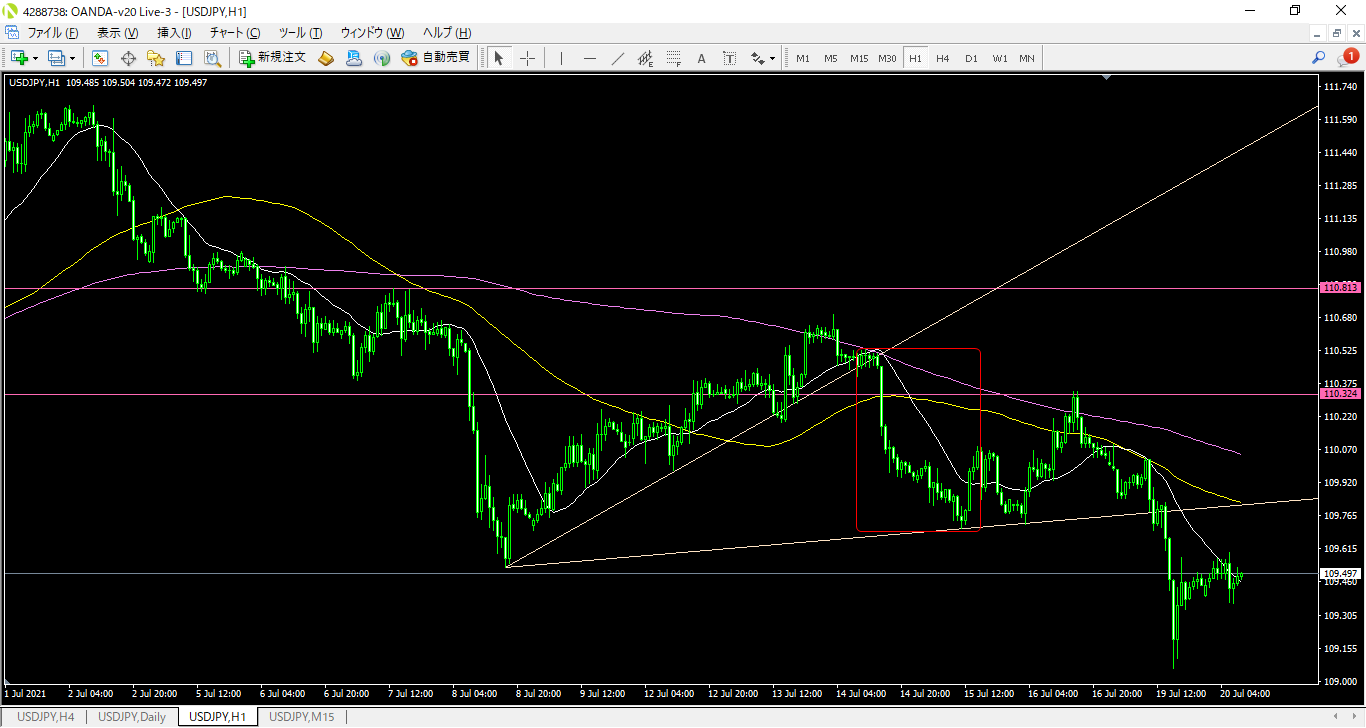Open the arrows objects dropdown
The height and width of the screenshot is (728, 1366).
coord(772,58)
